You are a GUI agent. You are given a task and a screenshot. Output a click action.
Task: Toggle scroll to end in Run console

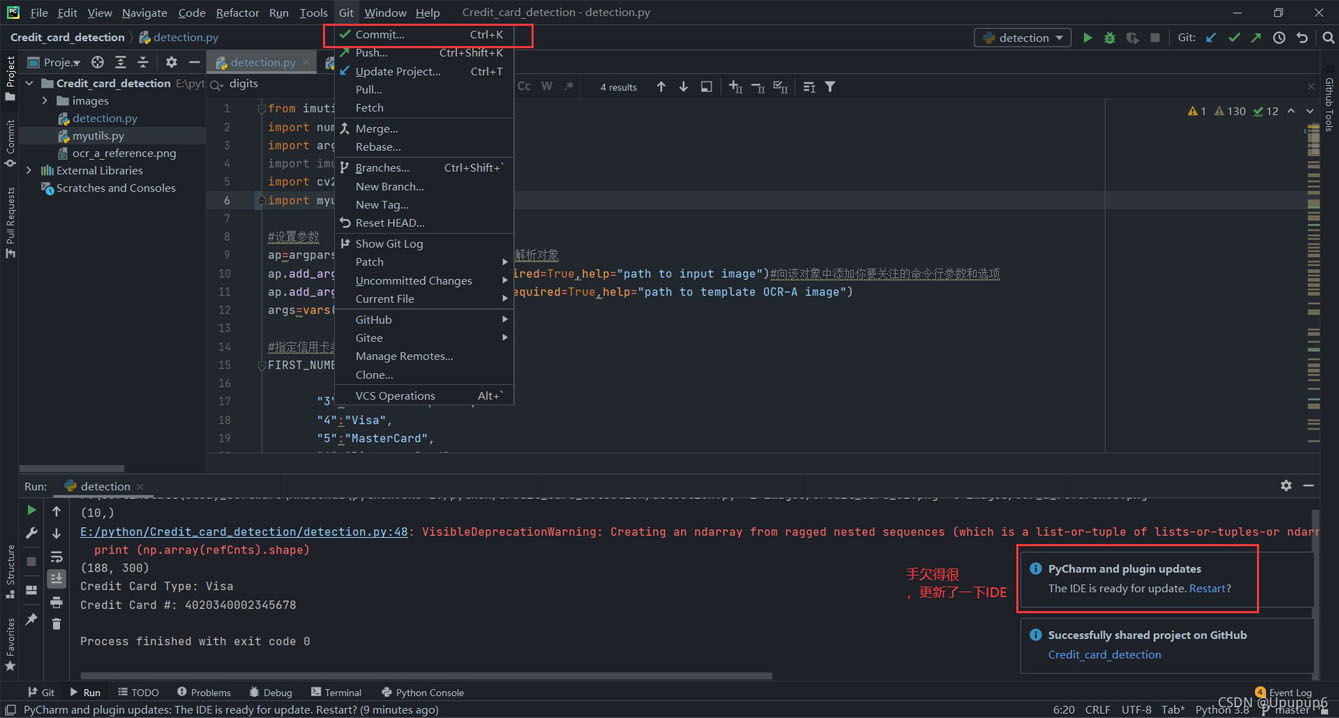coord(56,579)
